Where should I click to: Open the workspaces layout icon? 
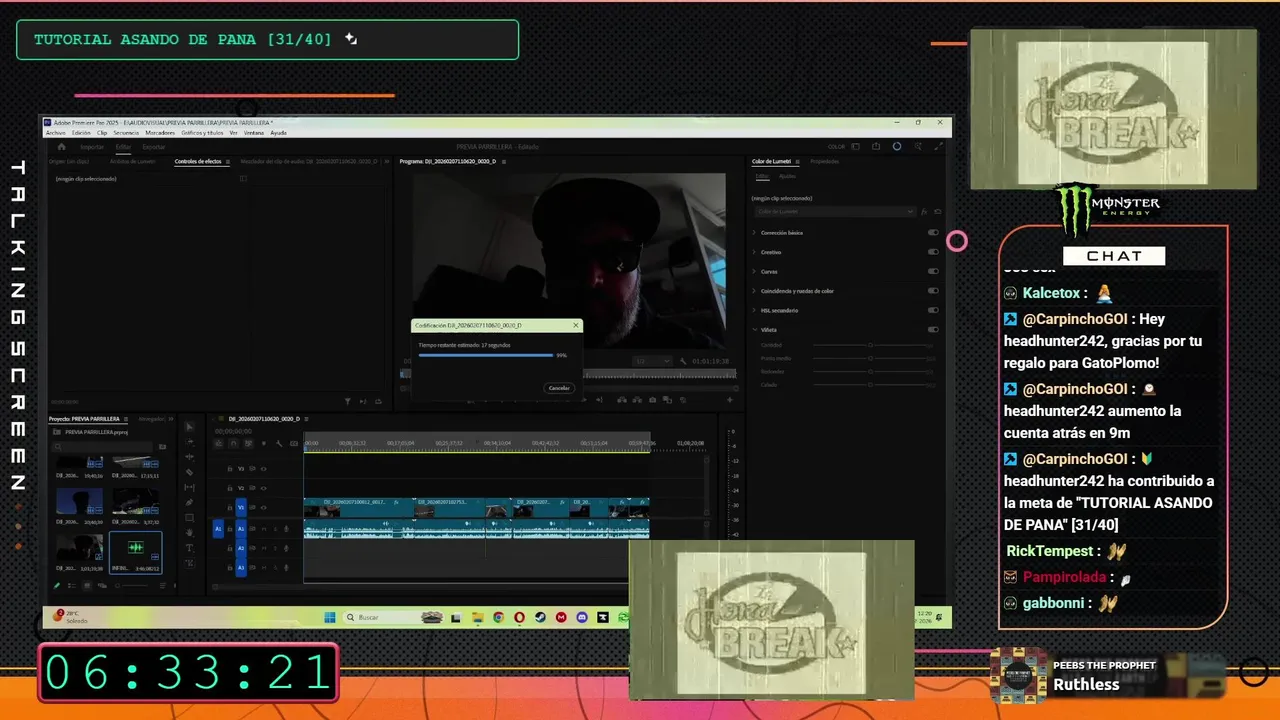[x=858, y=146]
